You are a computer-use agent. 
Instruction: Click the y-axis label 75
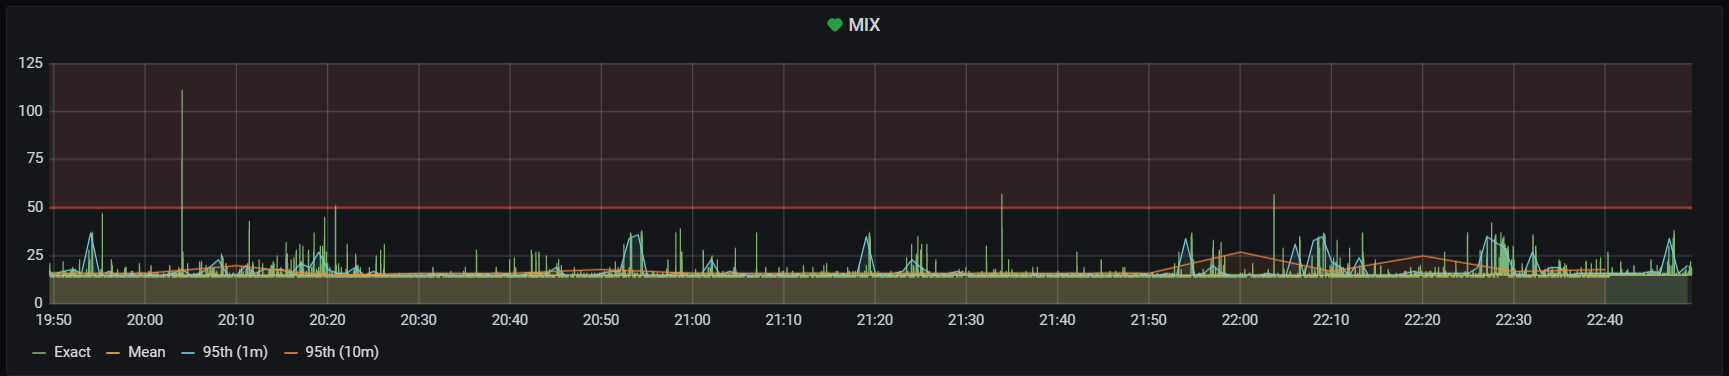click(35, 158)
